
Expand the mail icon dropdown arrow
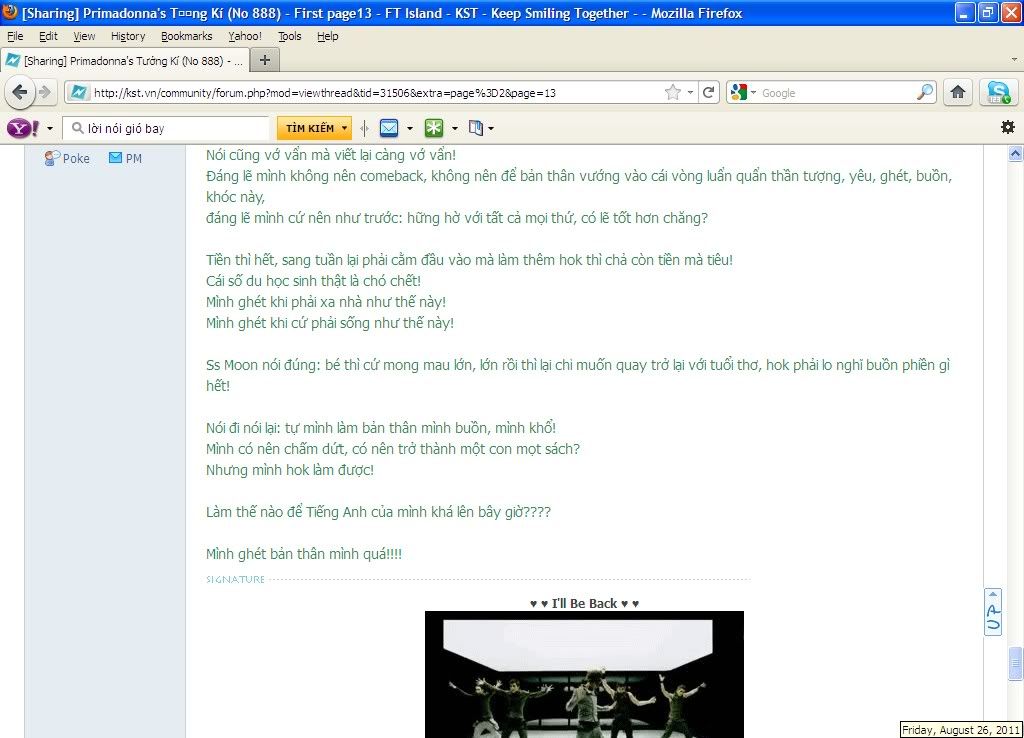[410, 128]
